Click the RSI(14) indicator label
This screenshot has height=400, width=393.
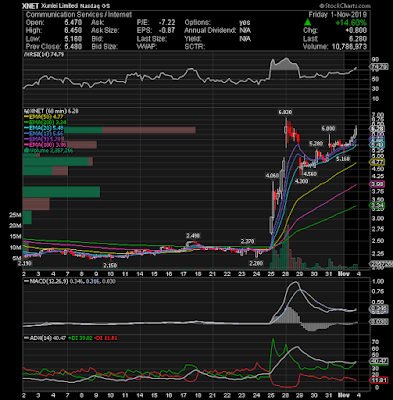pos(44,54)
